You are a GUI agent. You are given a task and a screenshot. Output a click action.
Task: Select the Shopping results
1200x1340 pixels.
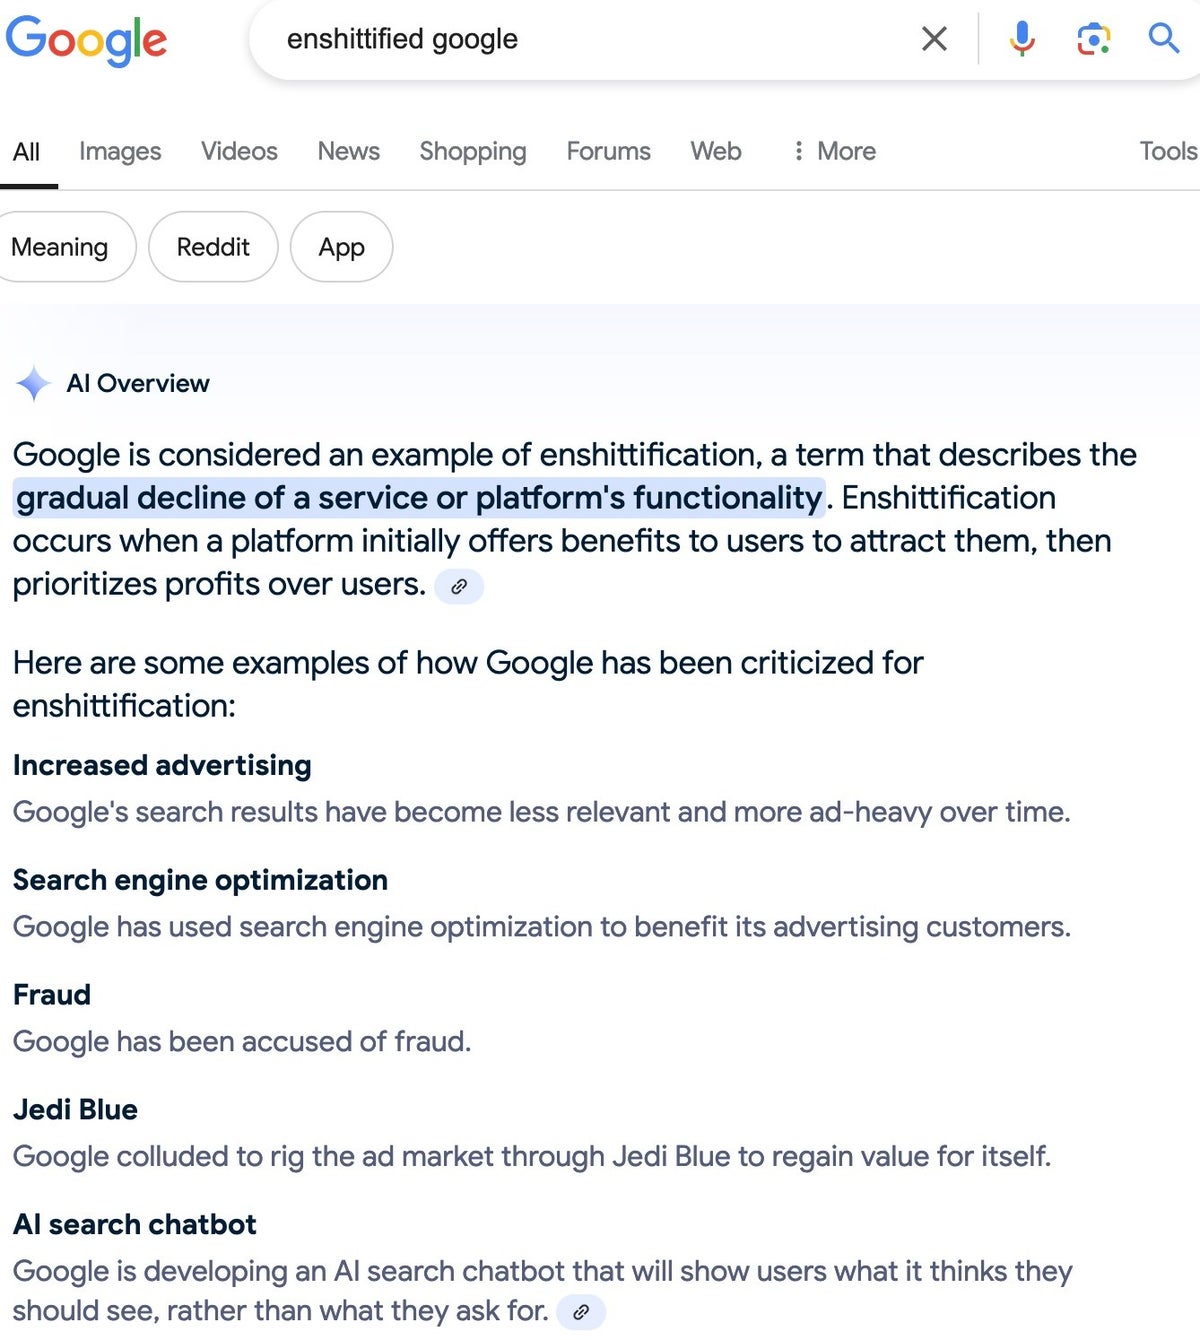click(x=472, y=151)
